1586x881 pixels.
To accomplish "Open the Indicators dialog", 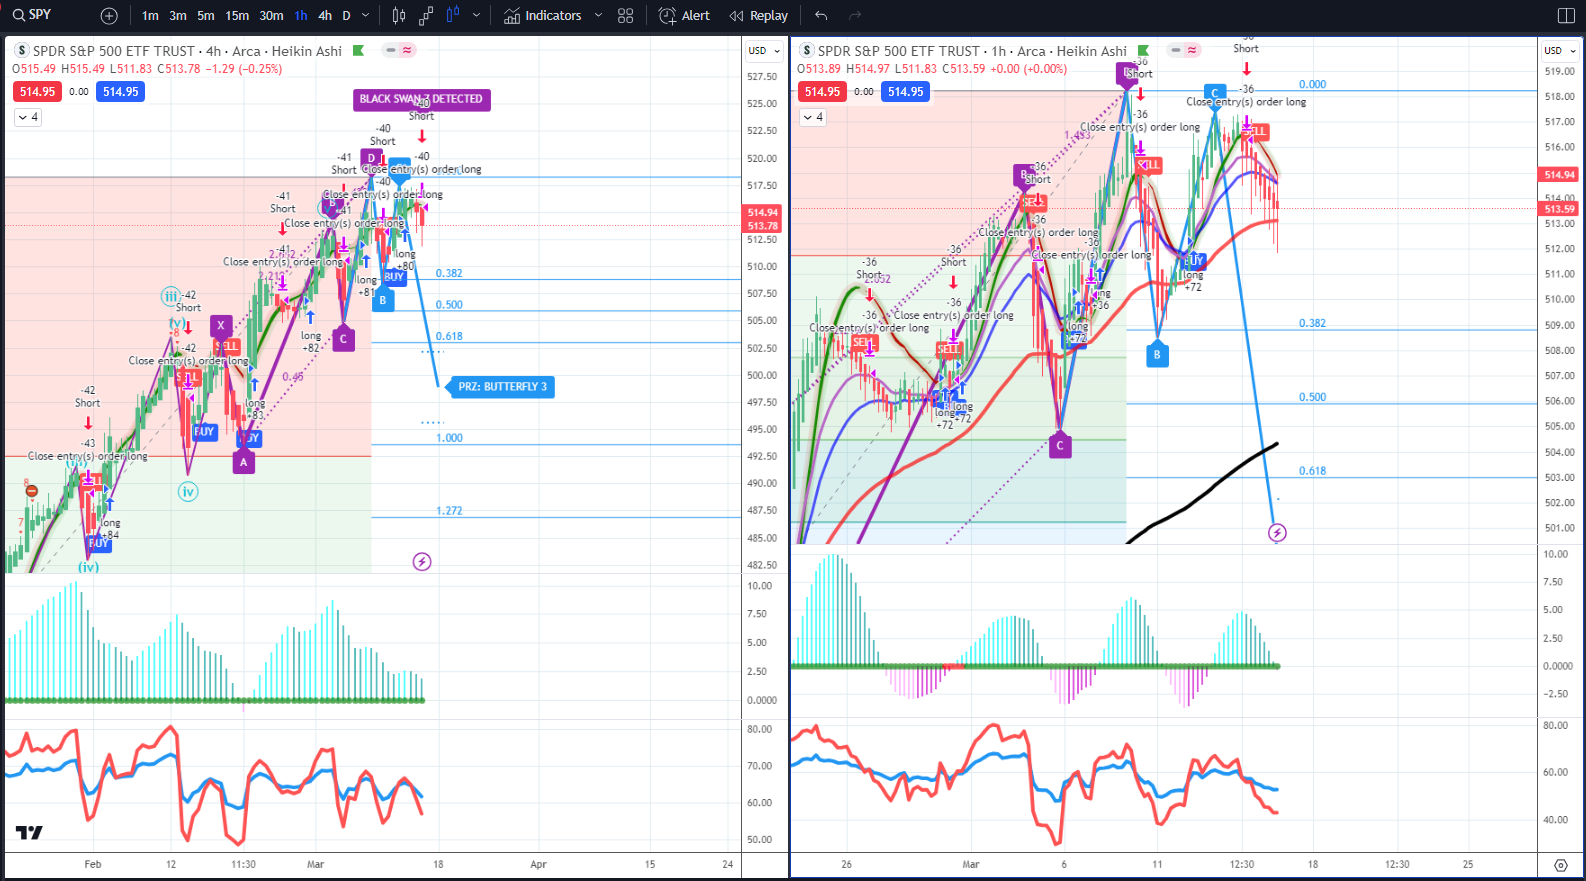I will [542, 16].
